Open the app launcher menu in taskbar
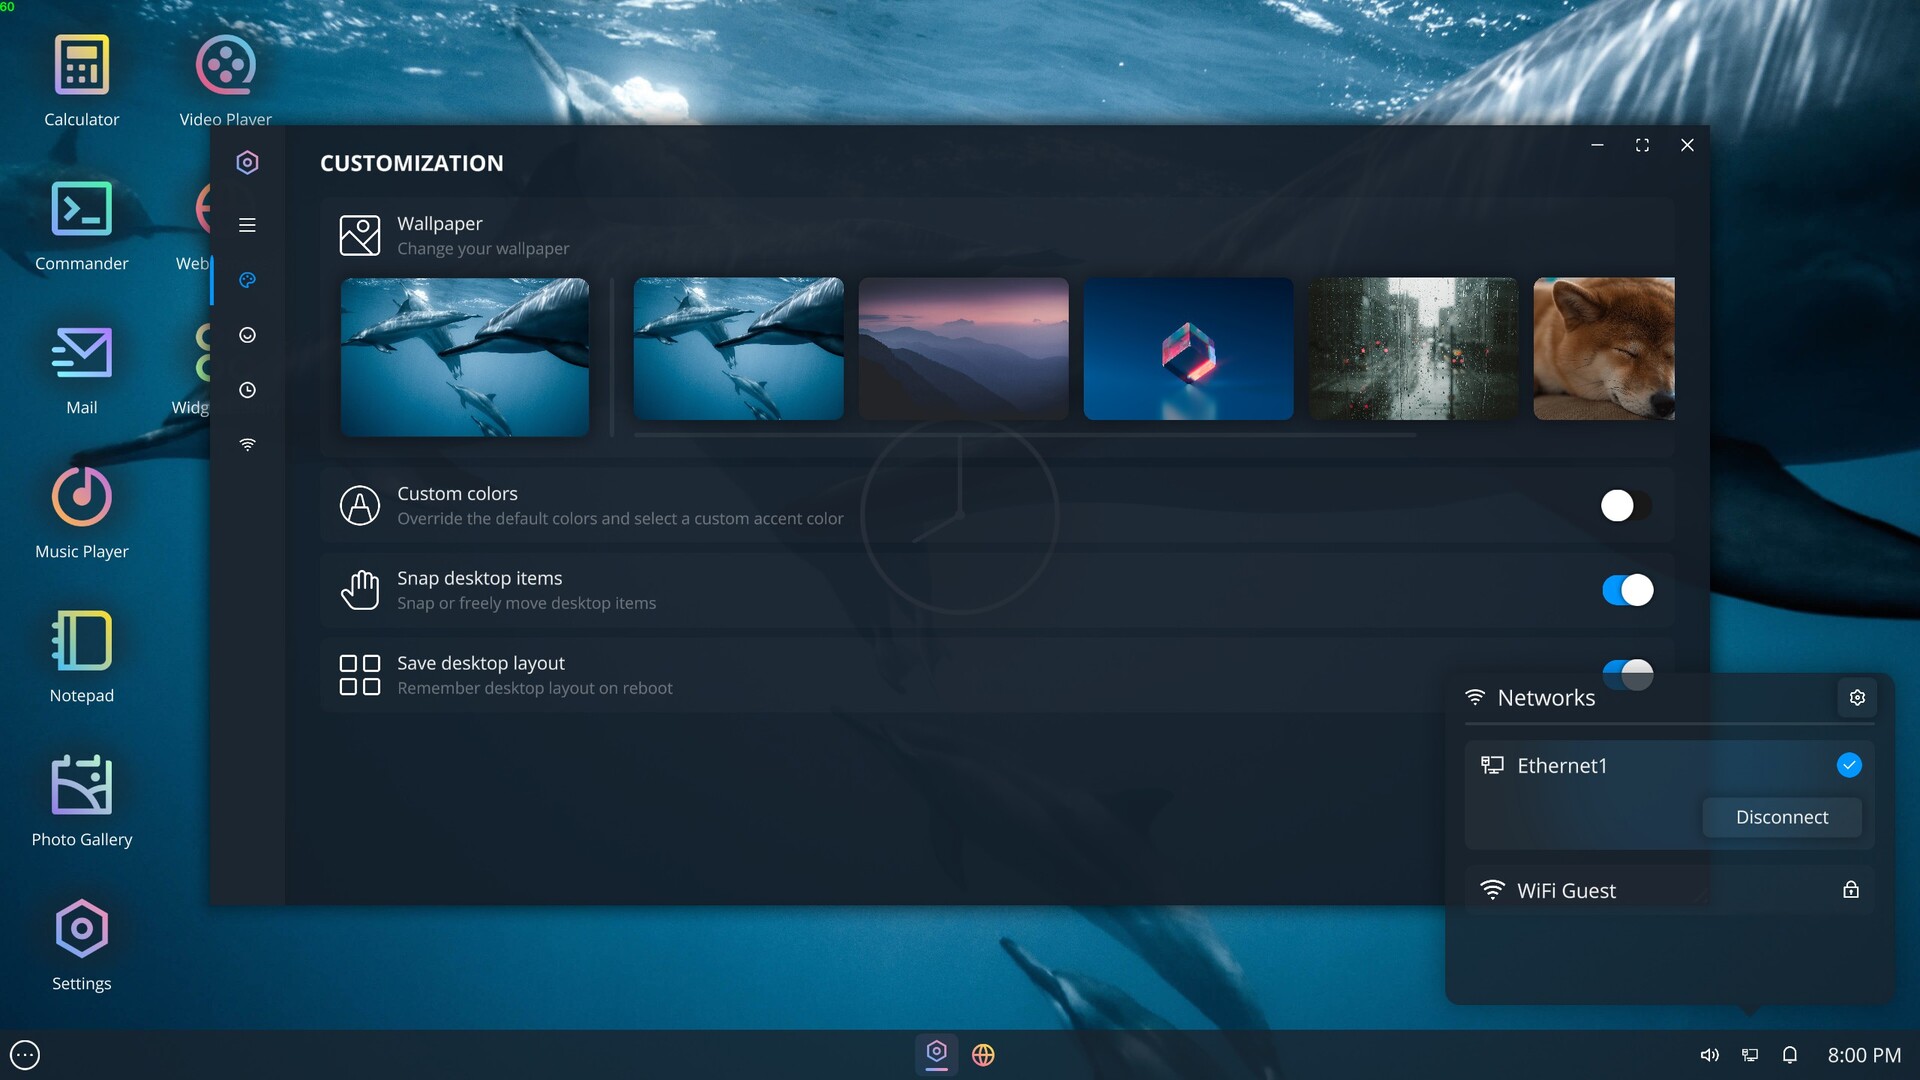 25,1055
